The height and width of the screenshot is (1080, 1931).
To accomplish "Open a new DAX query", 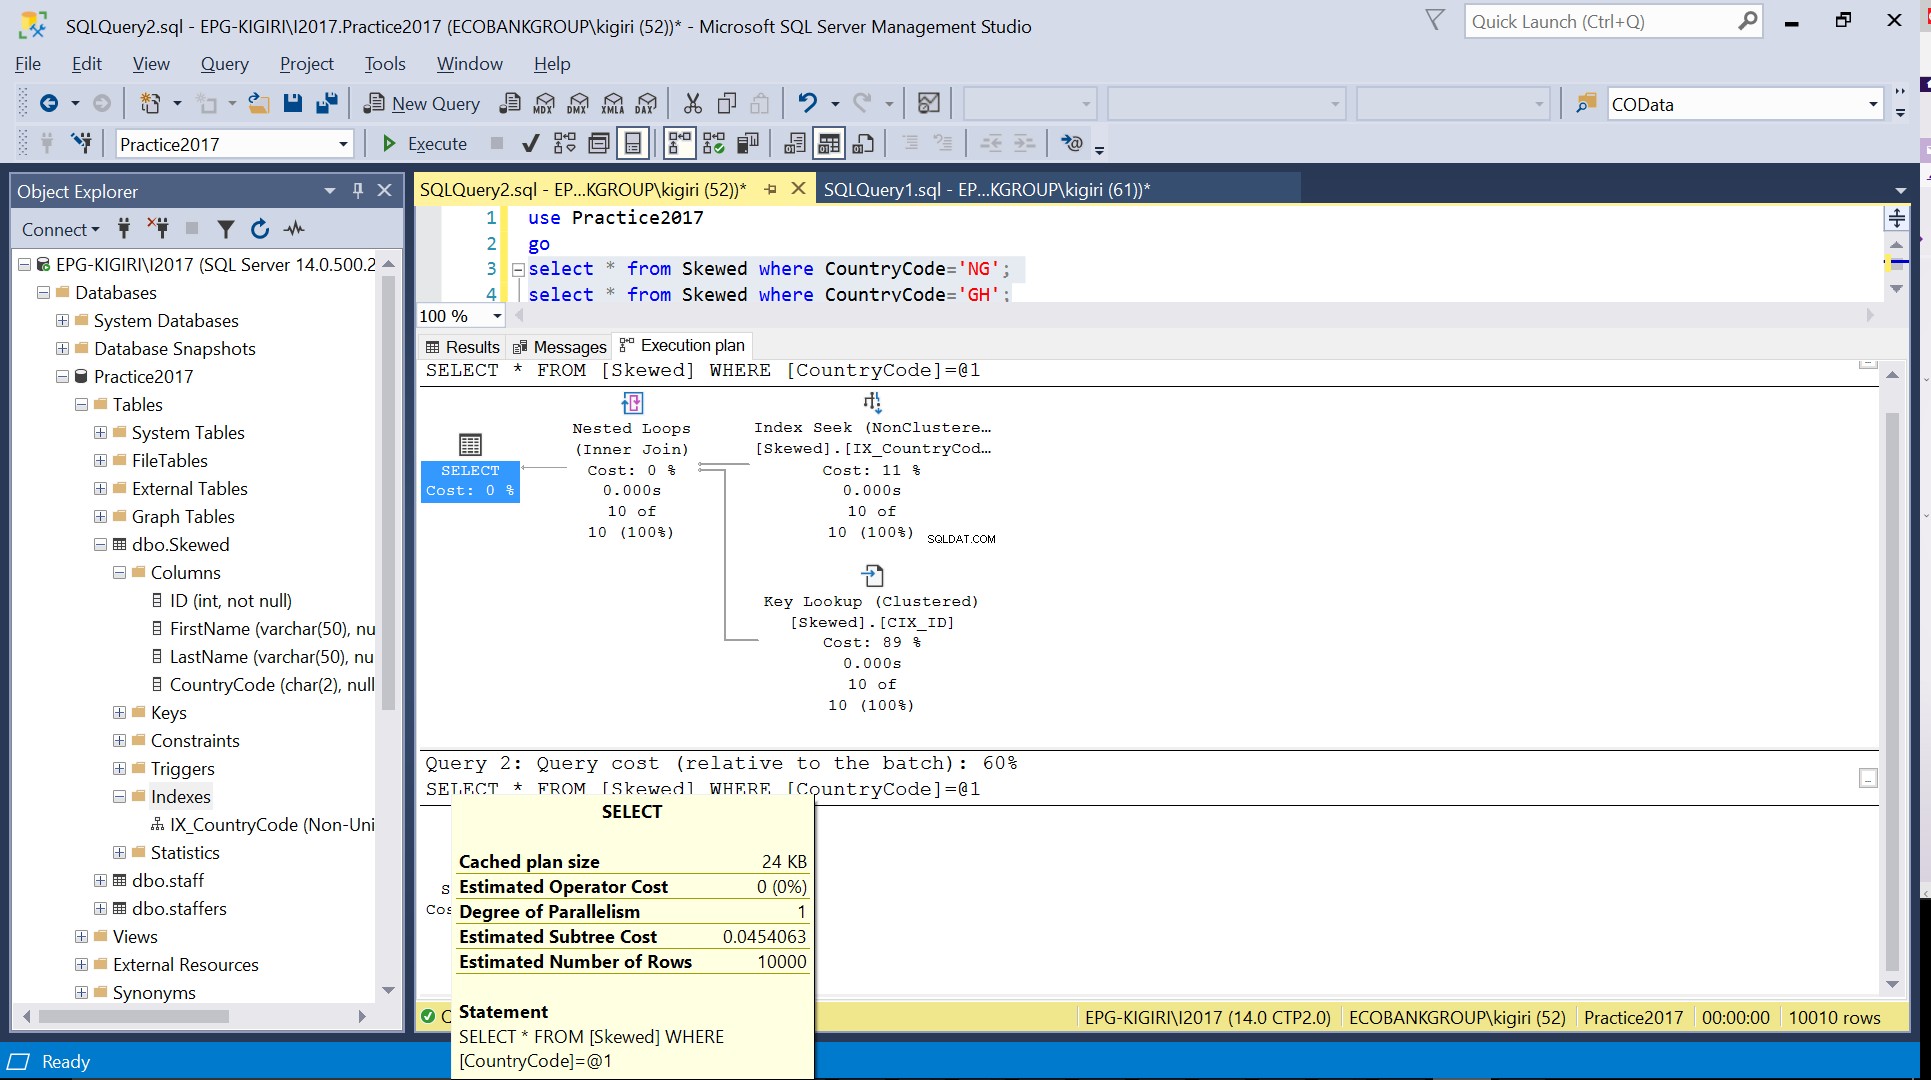I will (647, 103).
